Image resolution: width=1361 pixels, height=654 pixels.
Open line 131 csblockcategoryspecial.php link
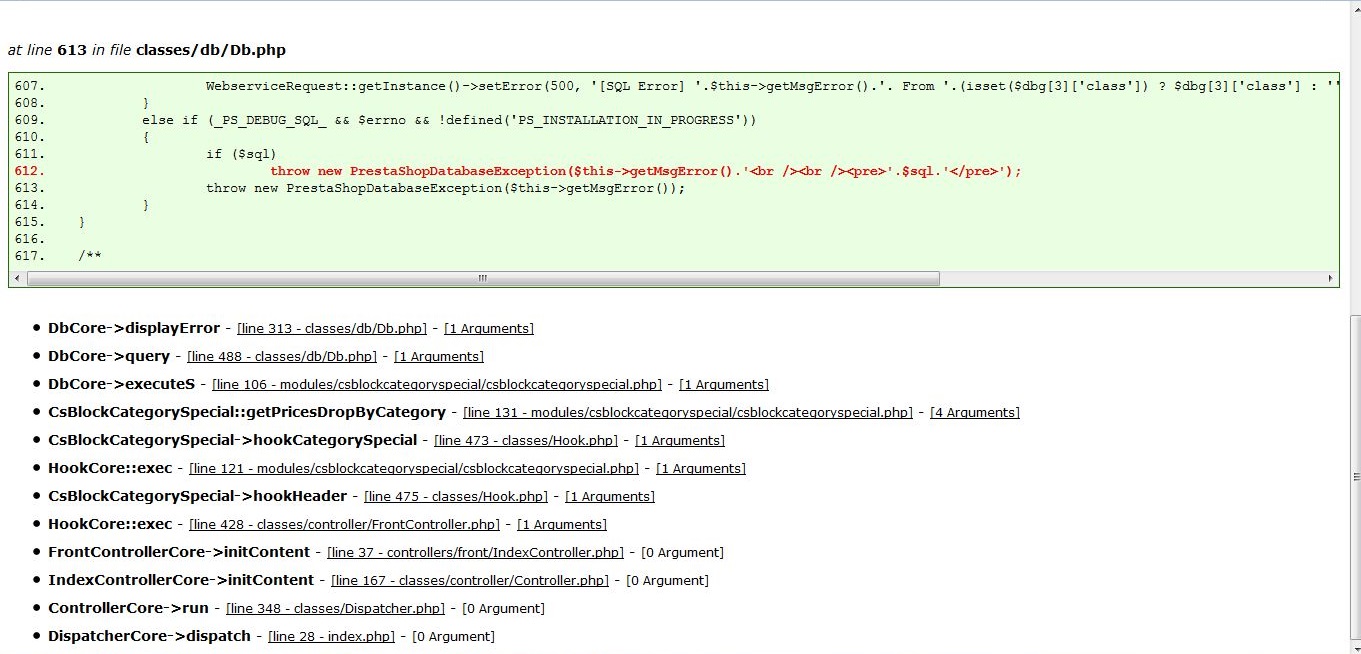pos(688,412)
